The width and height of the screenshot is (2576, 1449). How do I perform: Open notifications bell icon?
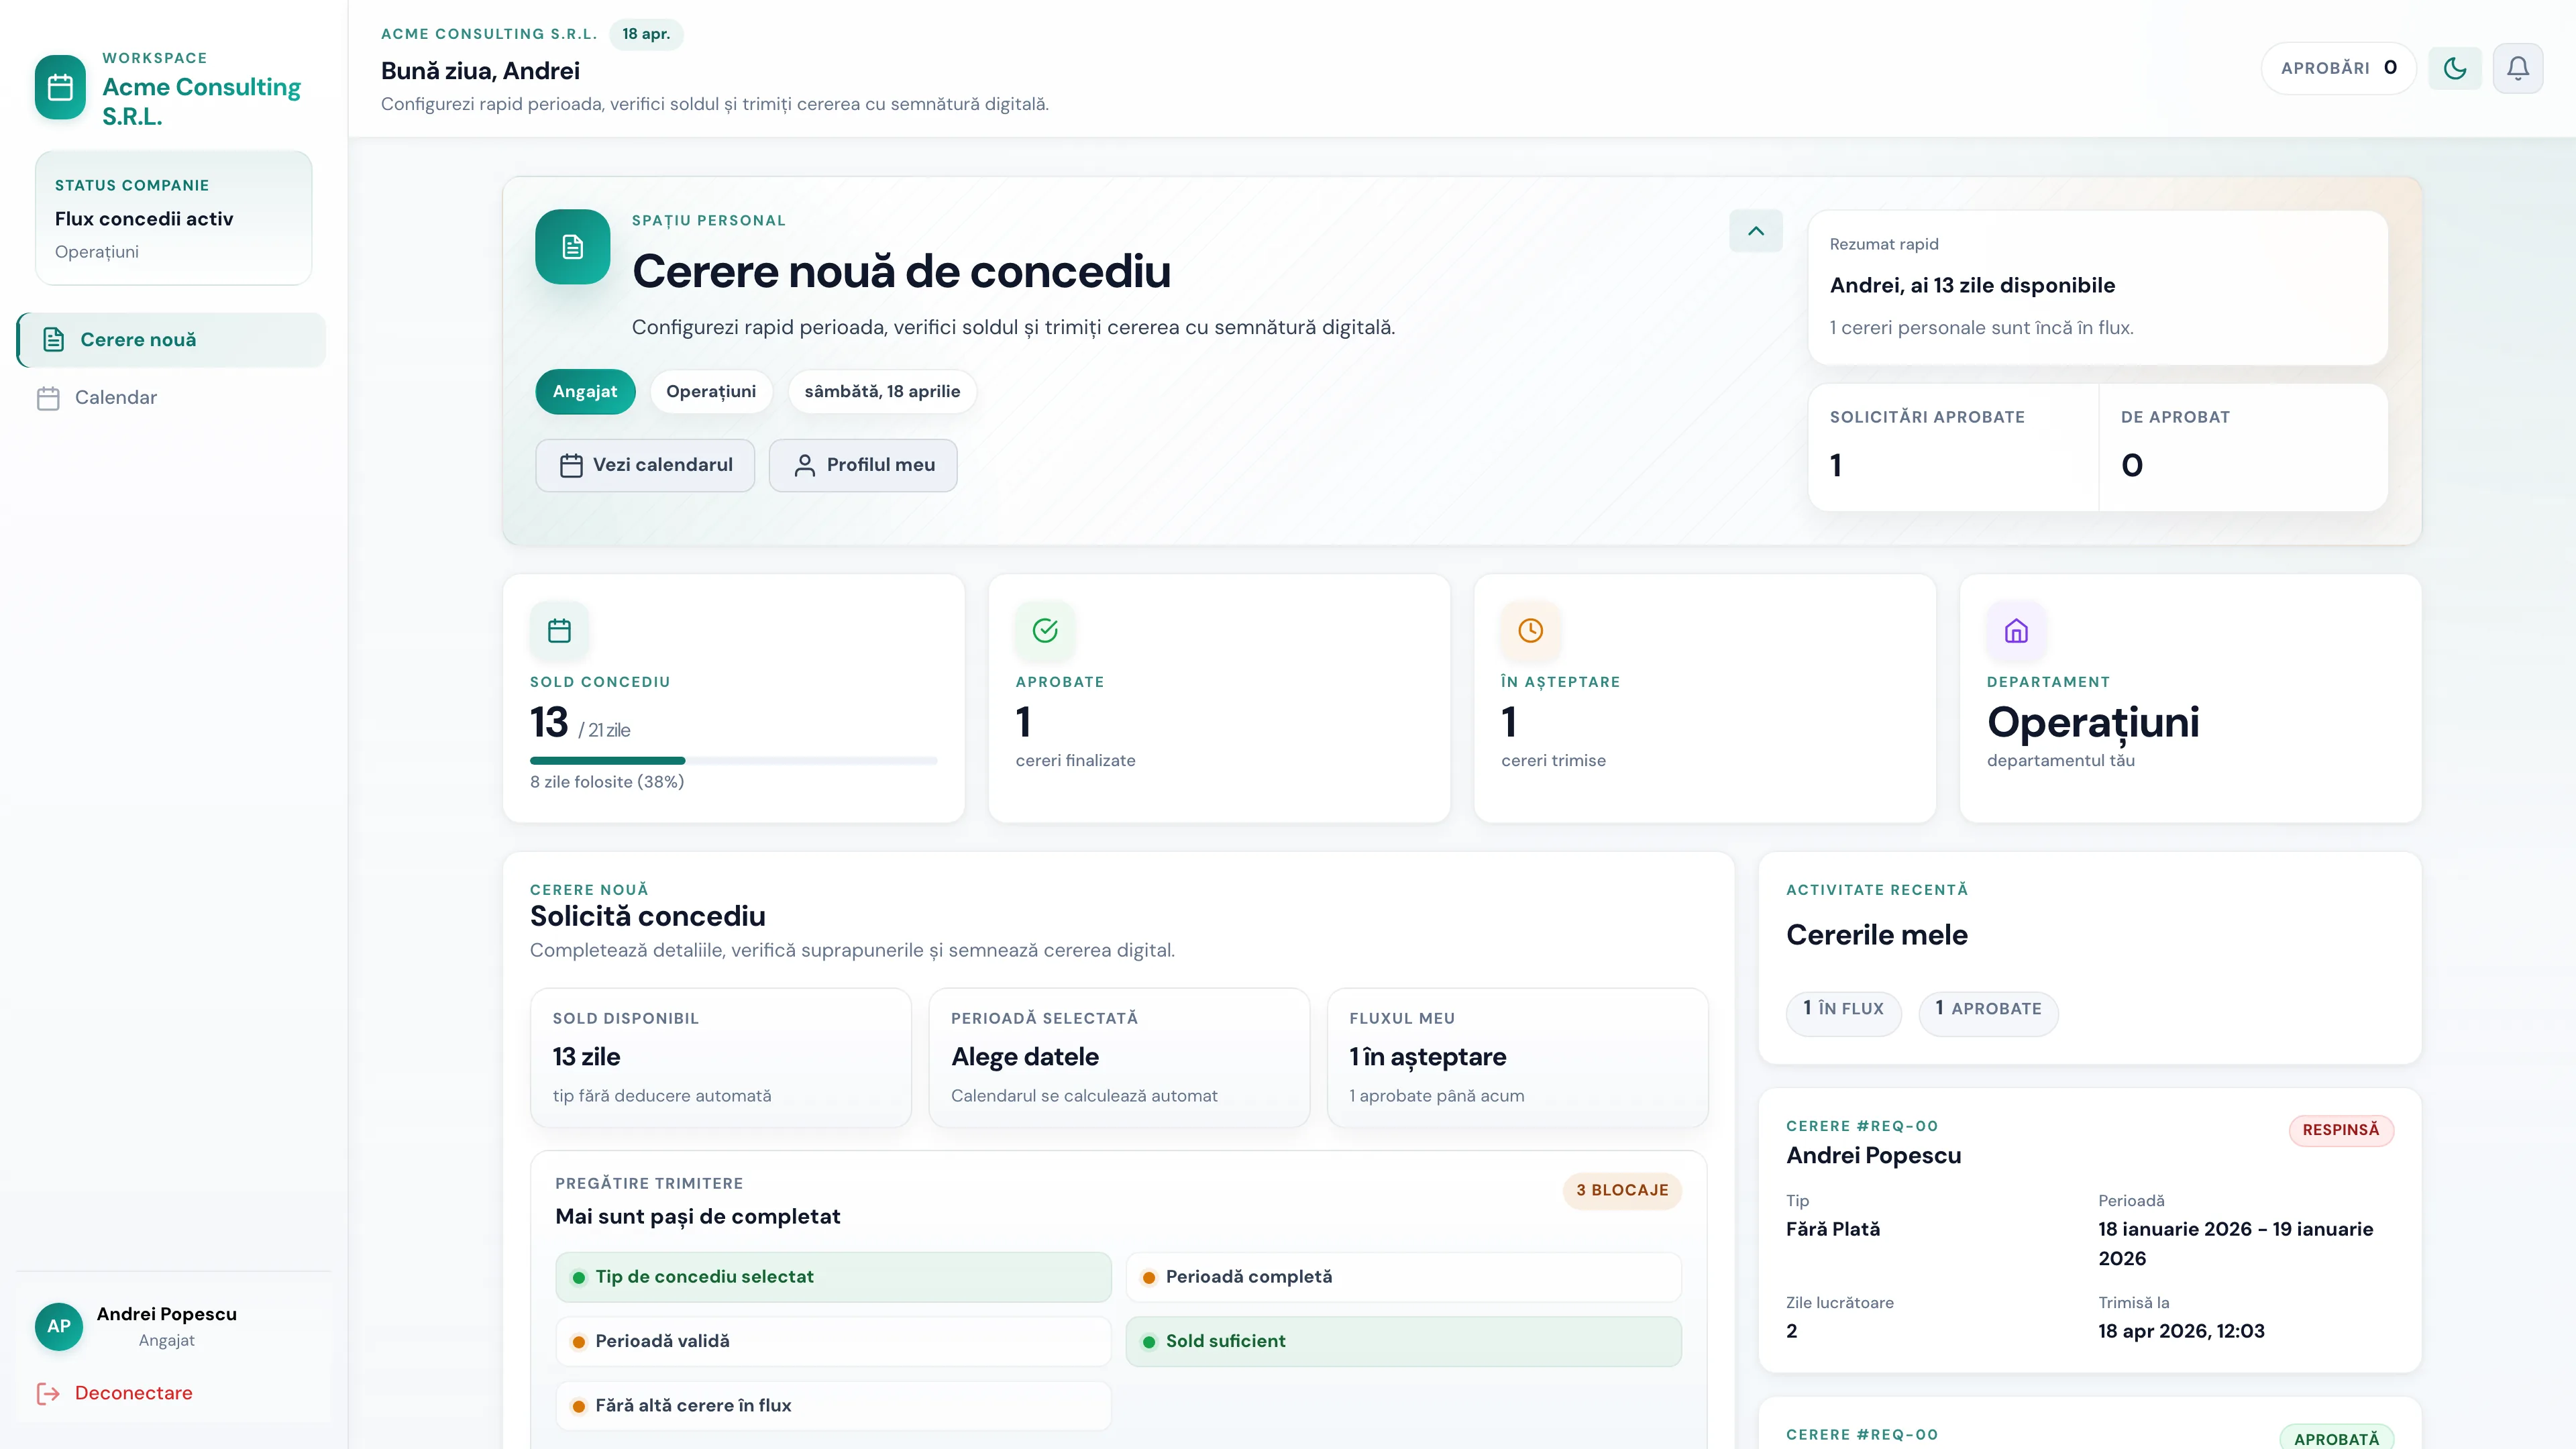tap(2518, 68)
